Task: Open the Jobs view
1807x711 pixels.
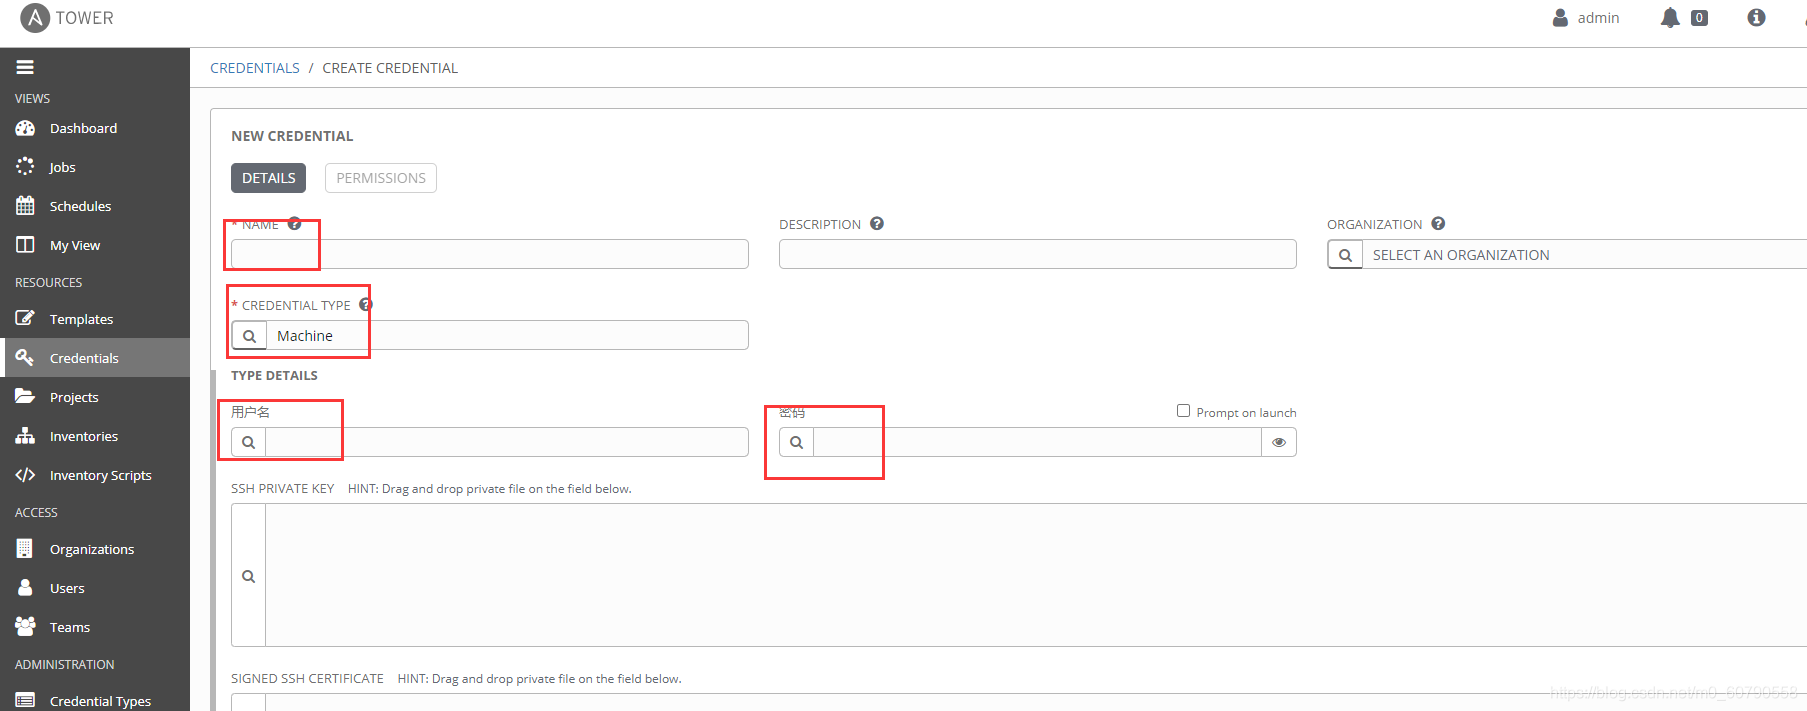Action: point(62,167)
